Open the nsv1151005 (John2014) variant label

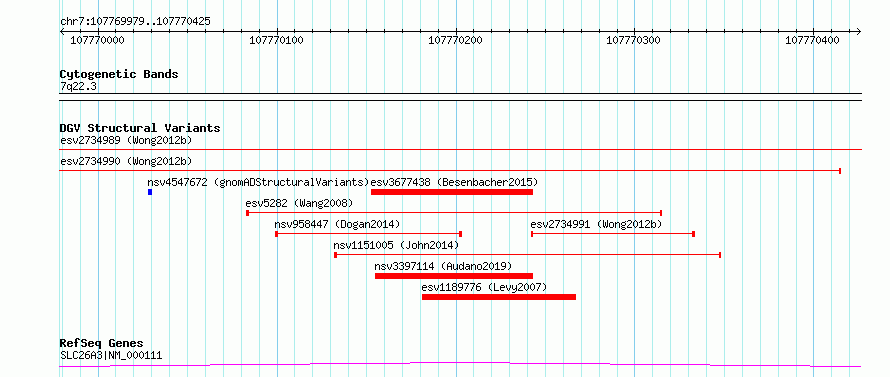click(x=396, y=245)
